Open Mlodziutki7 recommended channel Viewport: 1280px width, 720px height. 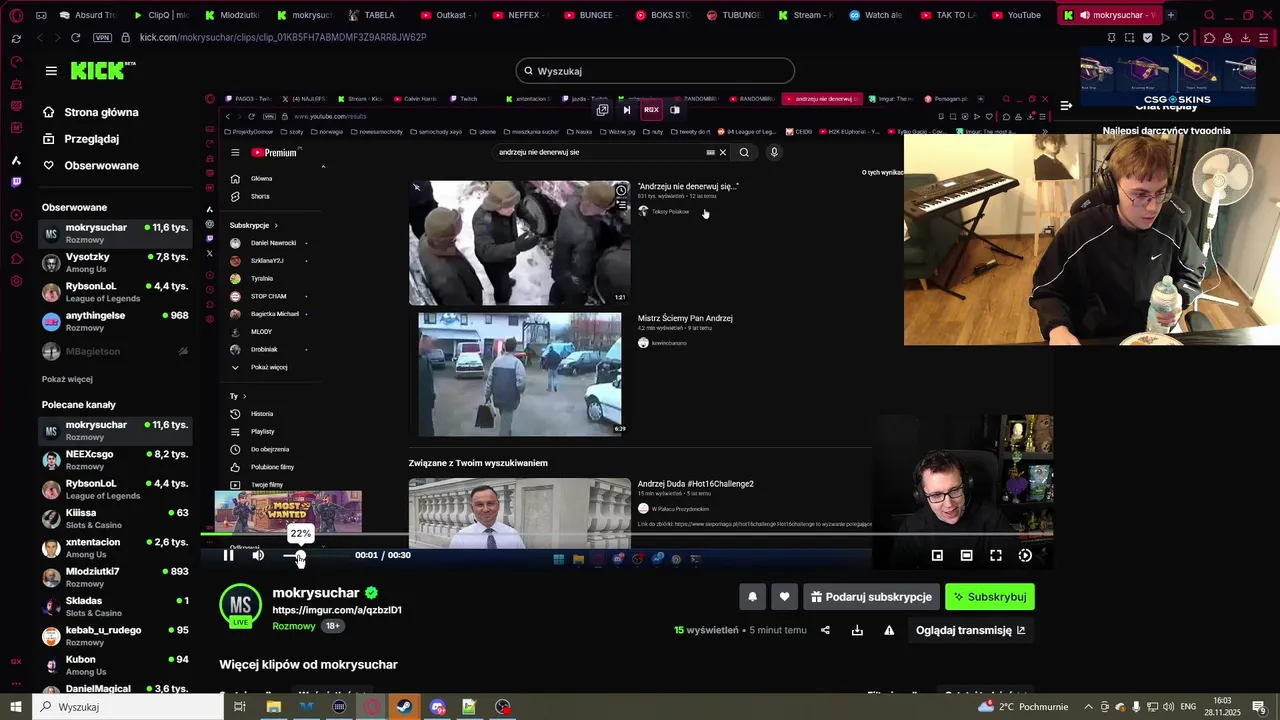pyautogui.click(x=115, y=577)
